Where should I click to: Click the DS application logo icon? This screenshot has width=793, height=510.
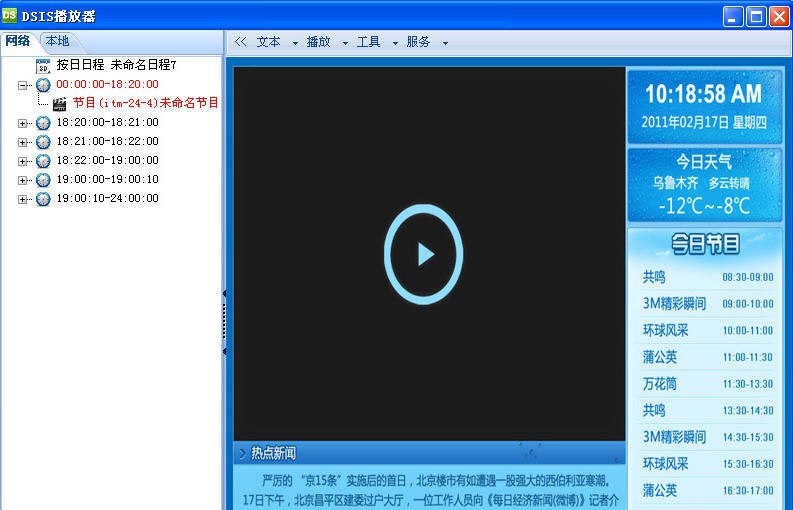(10, 15)
